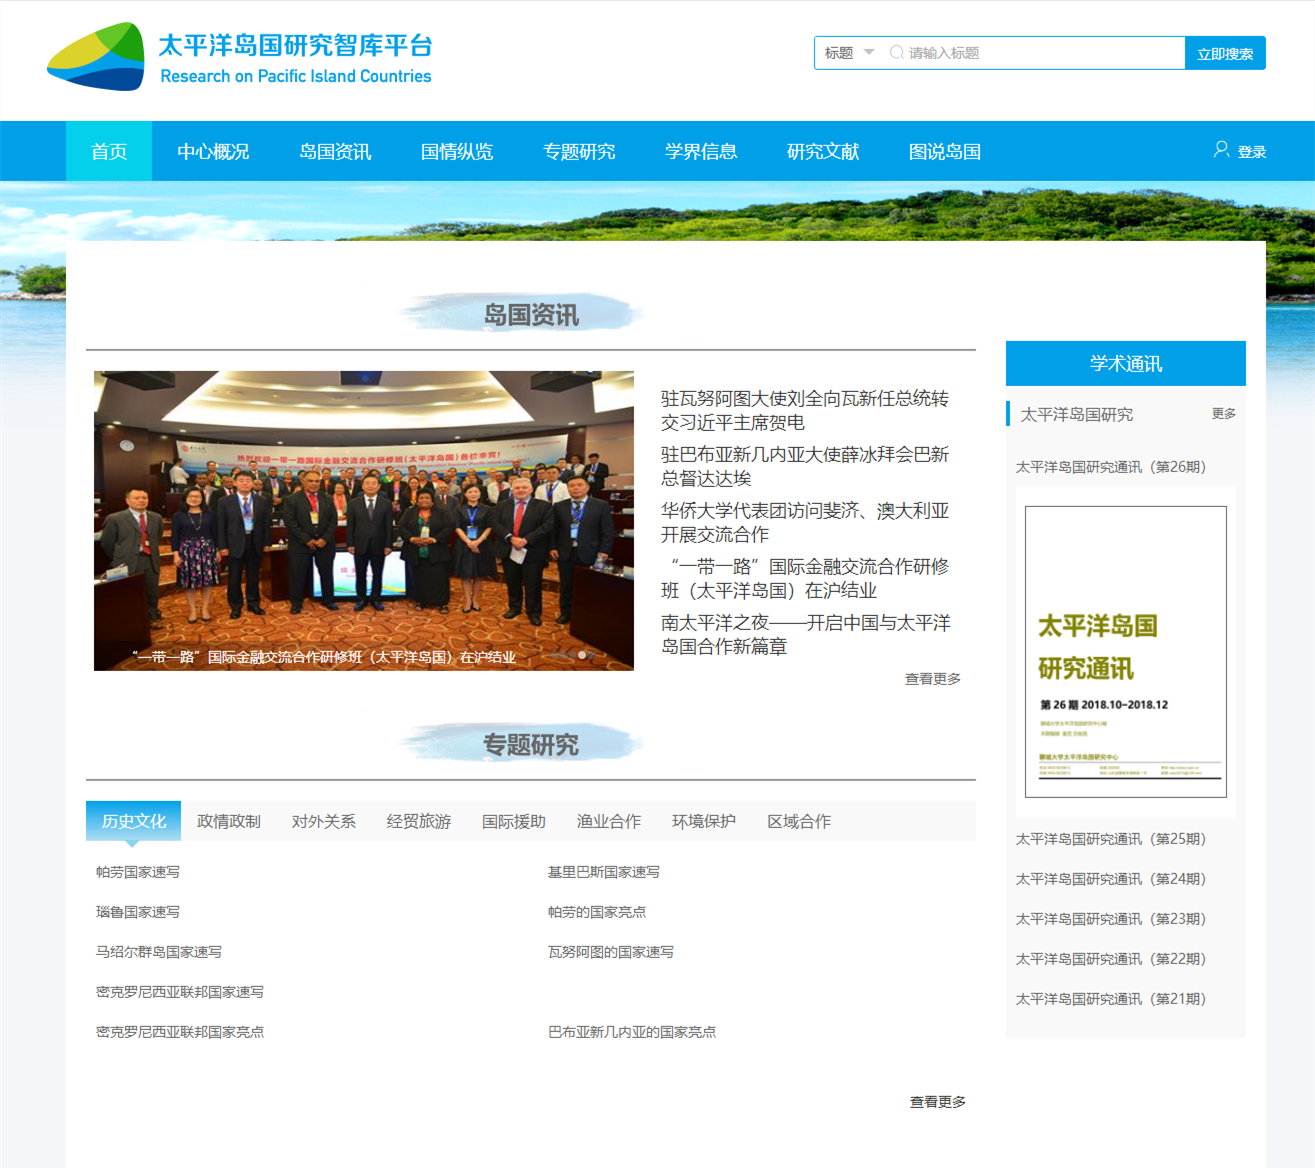Click the magnifier icon in search box
Viewport: 1315px width, 1168px height.
tap(896, 53)
